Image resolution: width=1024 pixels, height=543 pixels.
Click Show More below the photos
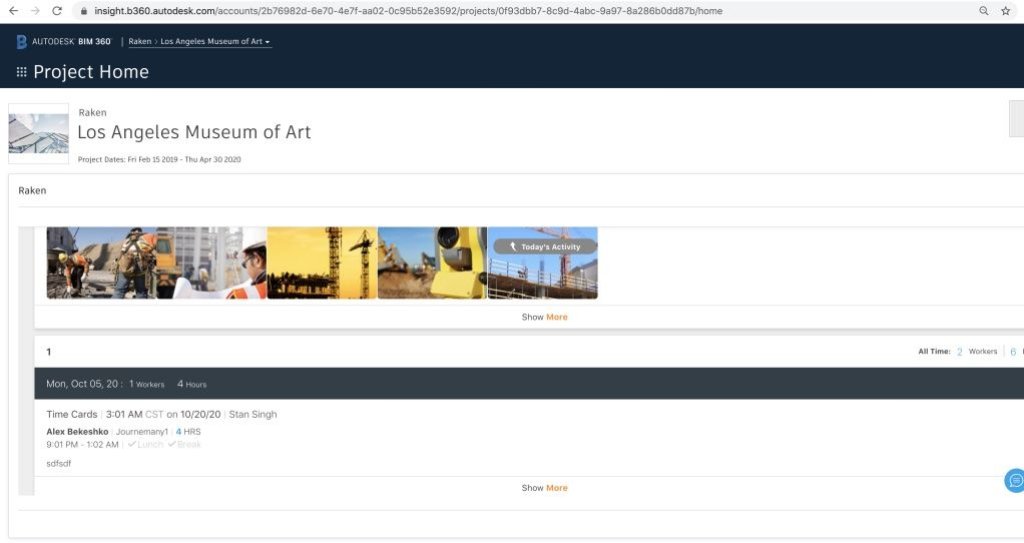click(544, 317)
